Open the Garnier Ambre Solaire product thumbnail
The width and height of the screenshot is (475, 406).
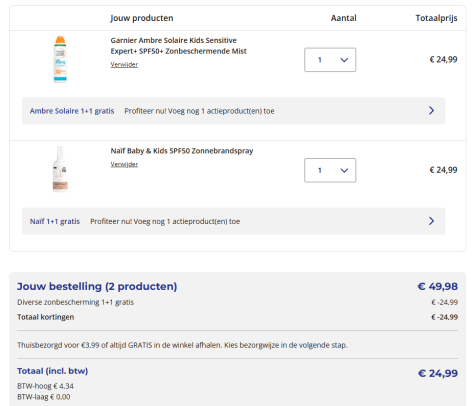pyautogui.click(x=60, y=59)
